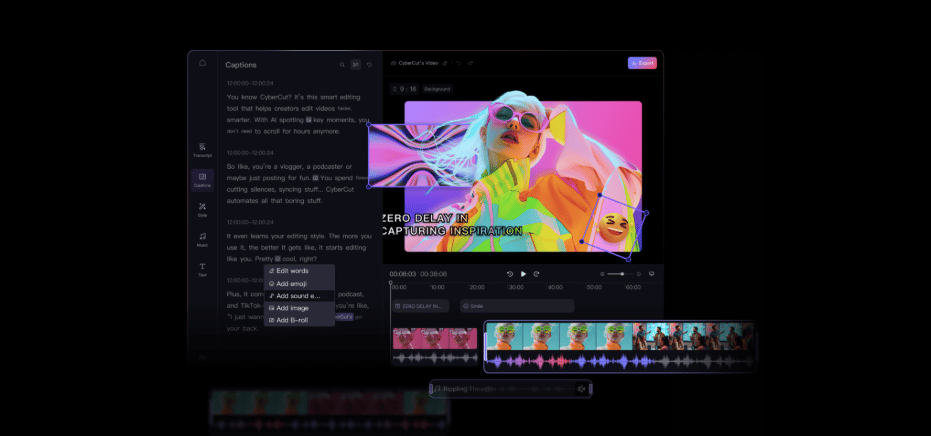The image size is (931, 436).
Task: Jump to the 50:00 ruler mark
Action: (x=594, y=287)
